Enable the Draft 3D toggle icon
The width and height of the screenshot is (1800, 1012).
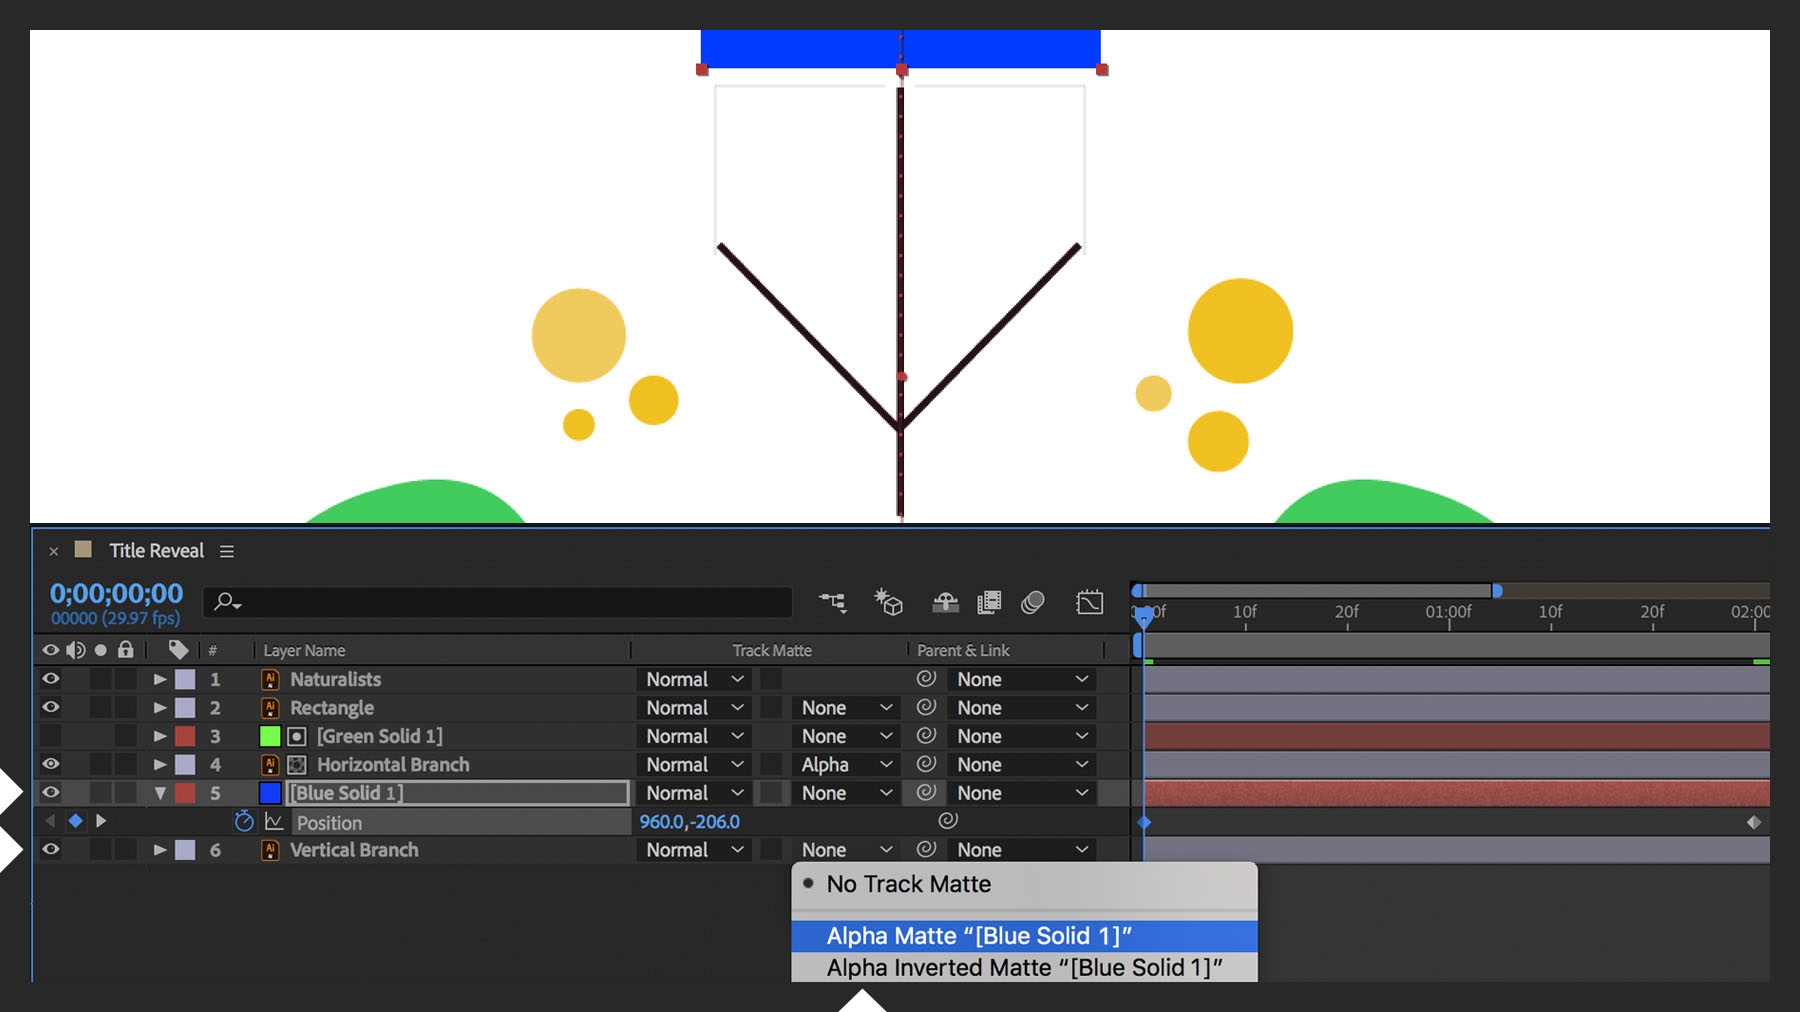[887, 603]
